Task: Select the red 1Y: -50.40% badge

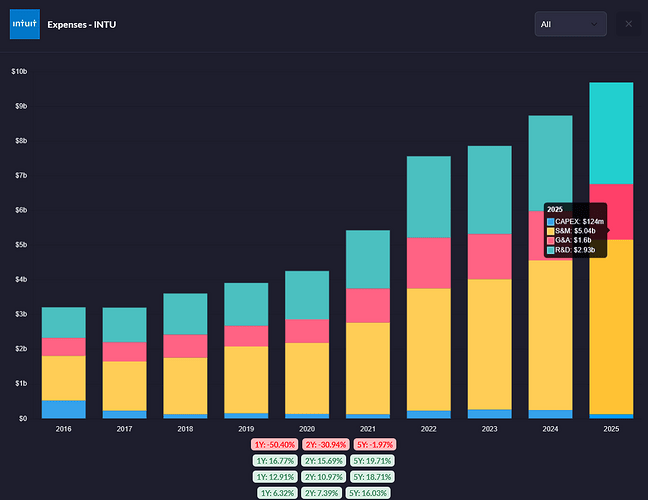Action: click(x=274, y=443)
